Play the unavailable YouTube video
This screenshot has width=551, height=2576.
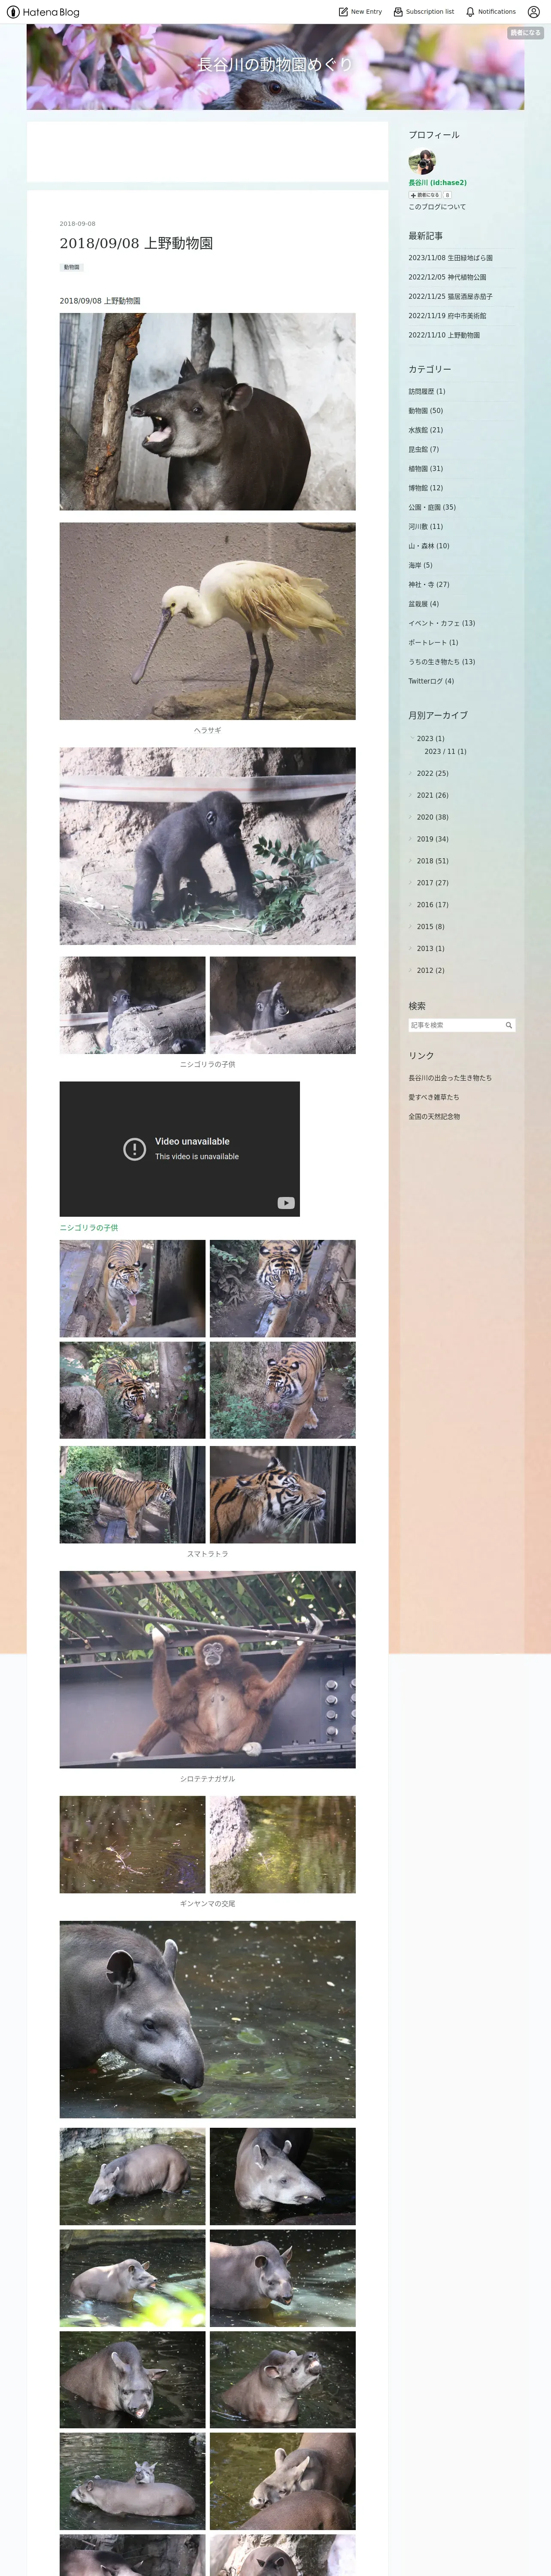pos(180,1149)
